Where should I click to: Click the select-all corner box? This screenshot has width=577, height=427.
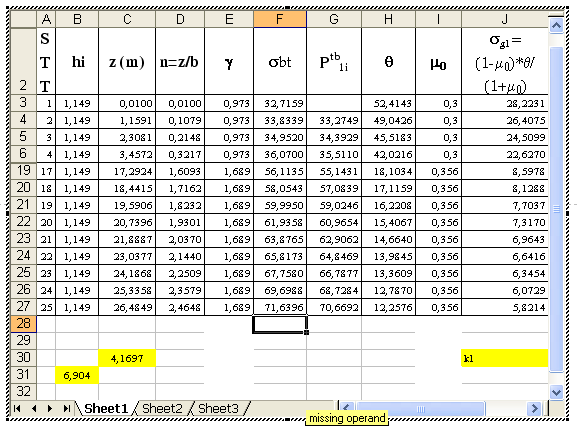pos(23,19)
